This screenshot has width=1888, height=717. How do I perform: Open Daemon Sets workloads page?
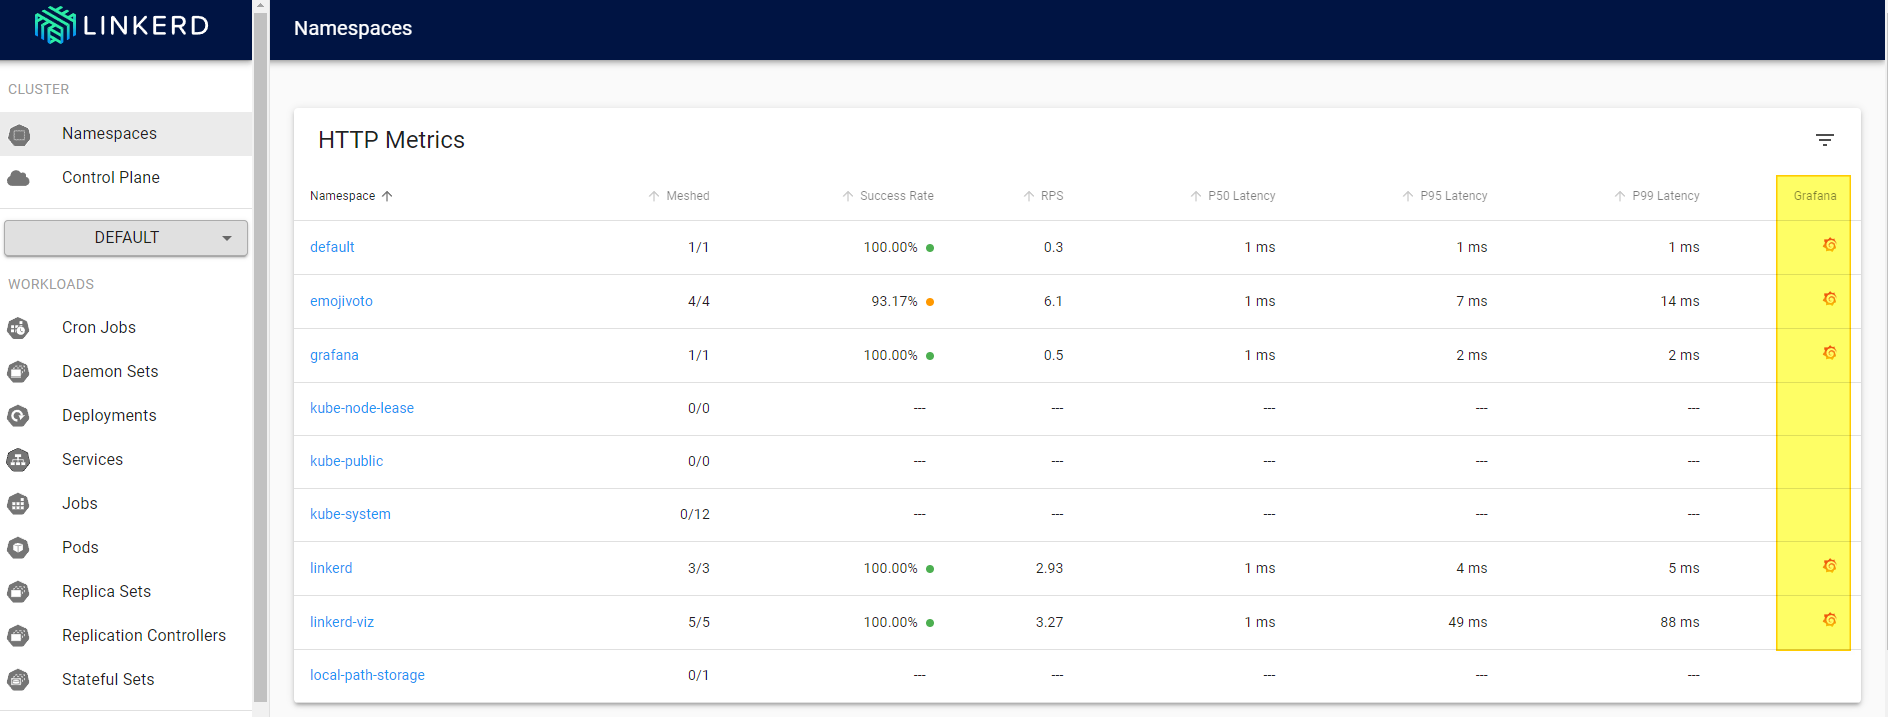click(126, 372)
